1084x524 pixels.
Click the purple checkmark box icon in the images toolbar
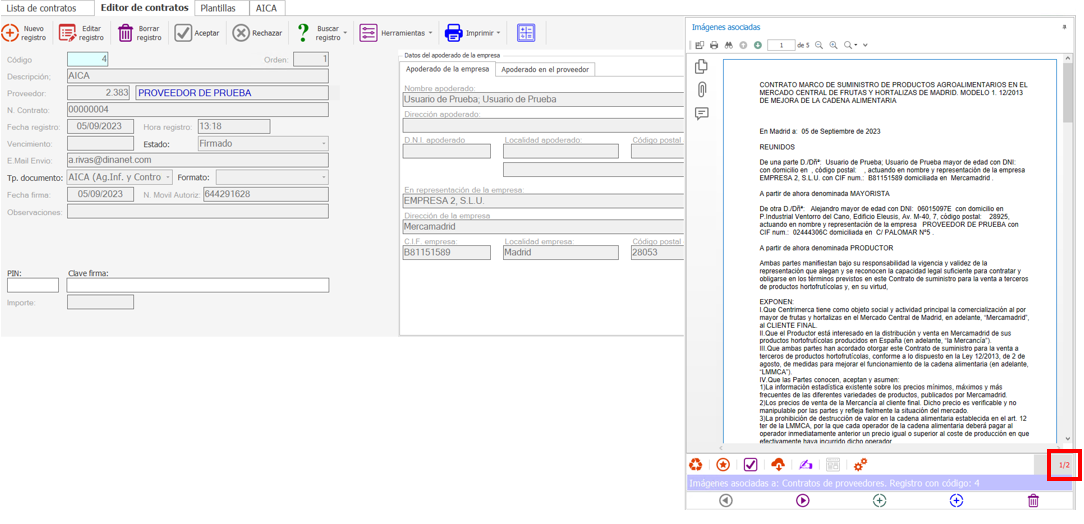coord(750,465)
